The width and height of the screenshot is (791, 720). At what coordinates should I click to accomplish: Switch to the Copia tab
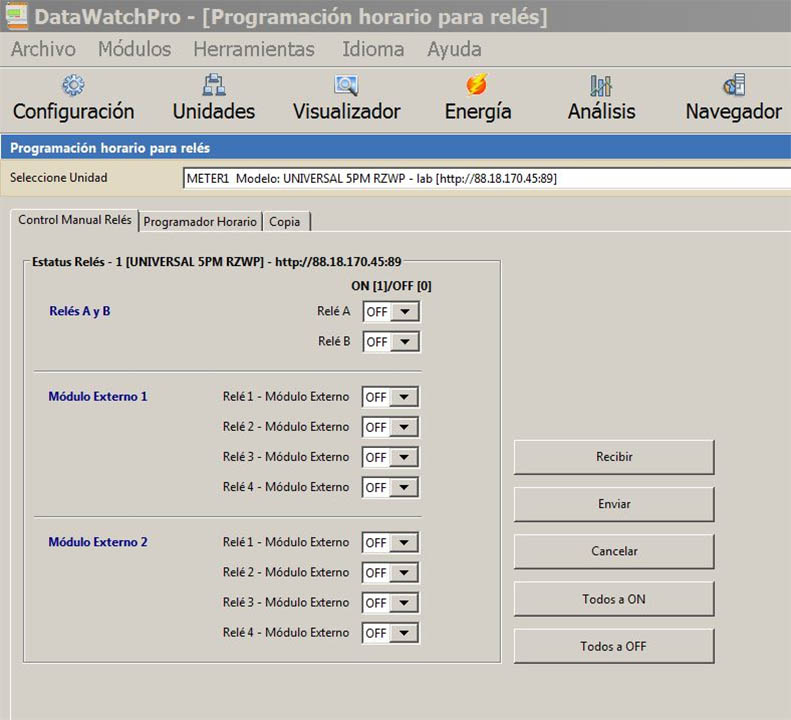(285, 221)
